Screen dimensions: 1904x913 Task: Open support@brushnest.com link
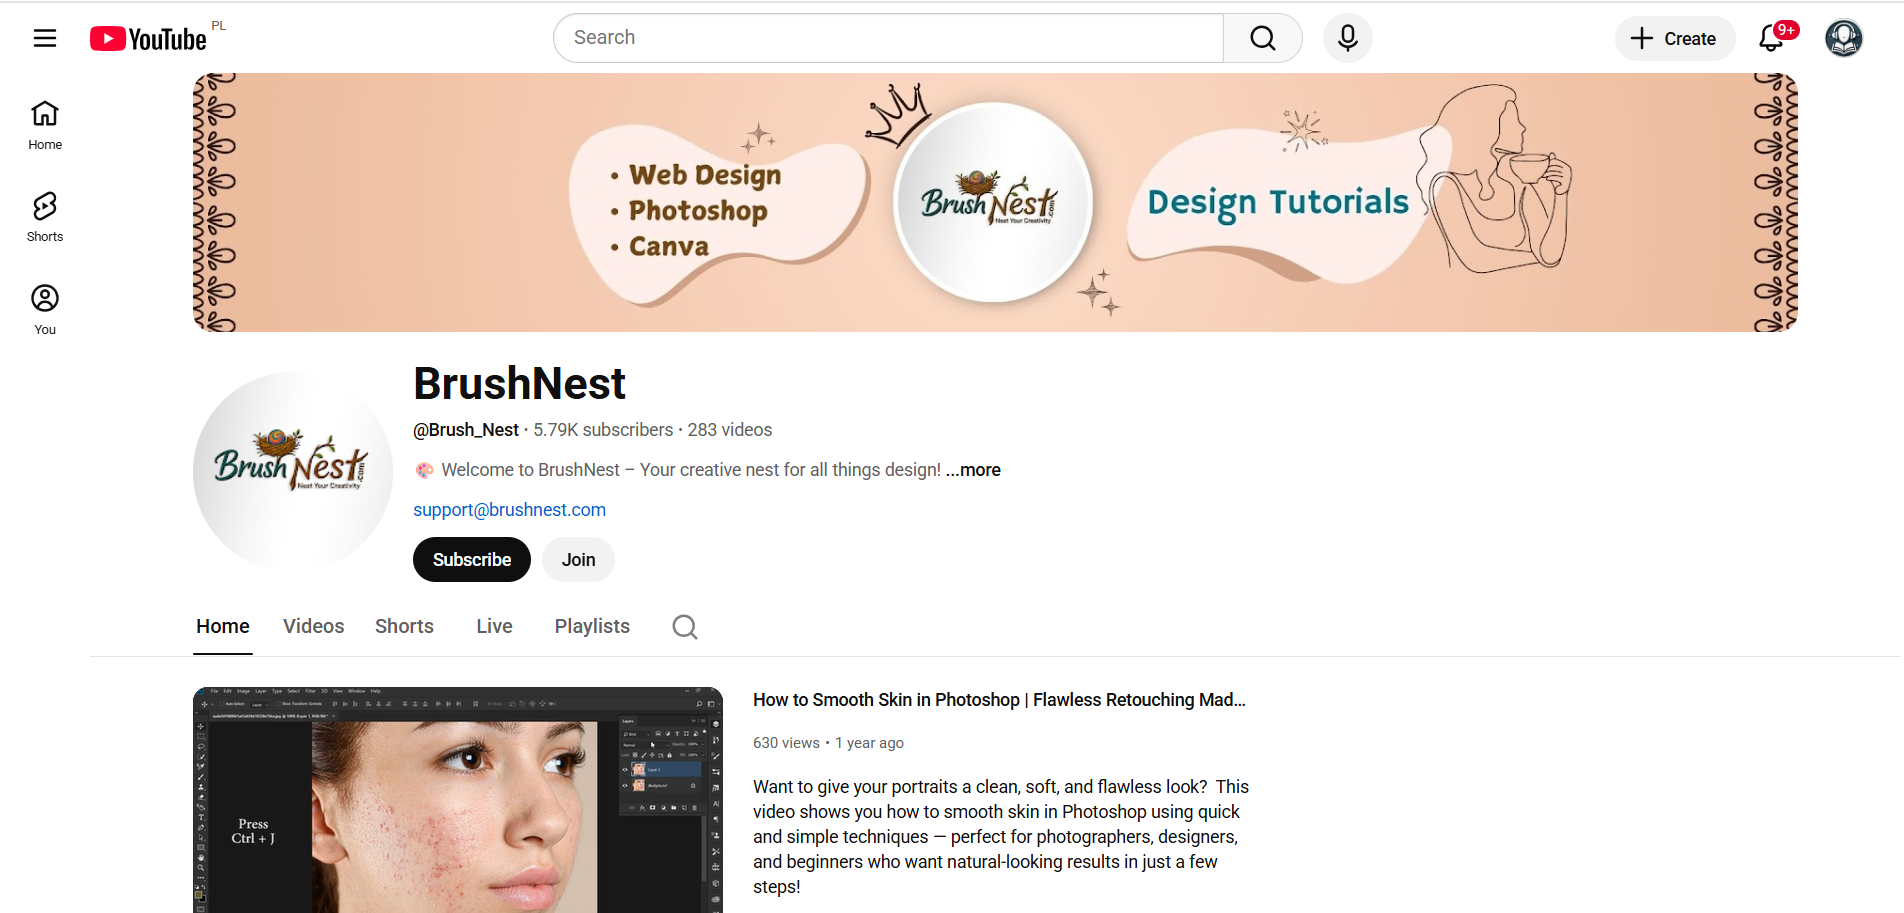click(x=509, y=510)
